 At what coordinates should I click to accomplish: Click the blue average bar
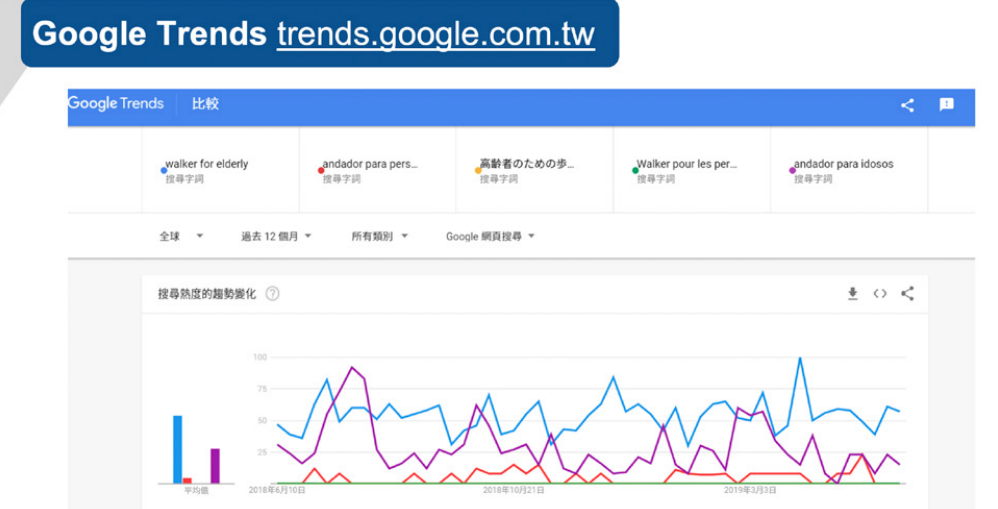tap(178, 449)
